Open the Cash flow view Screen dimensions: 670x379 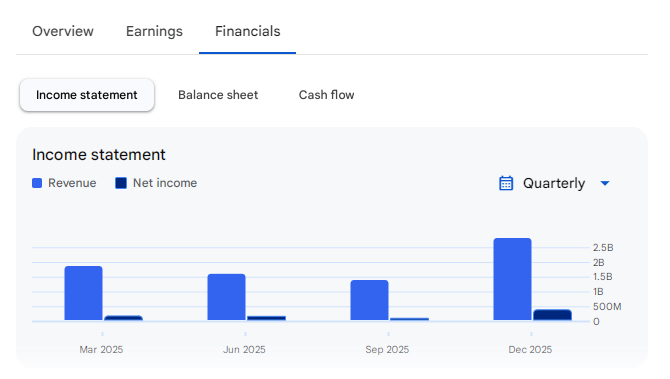coord(326,95)
